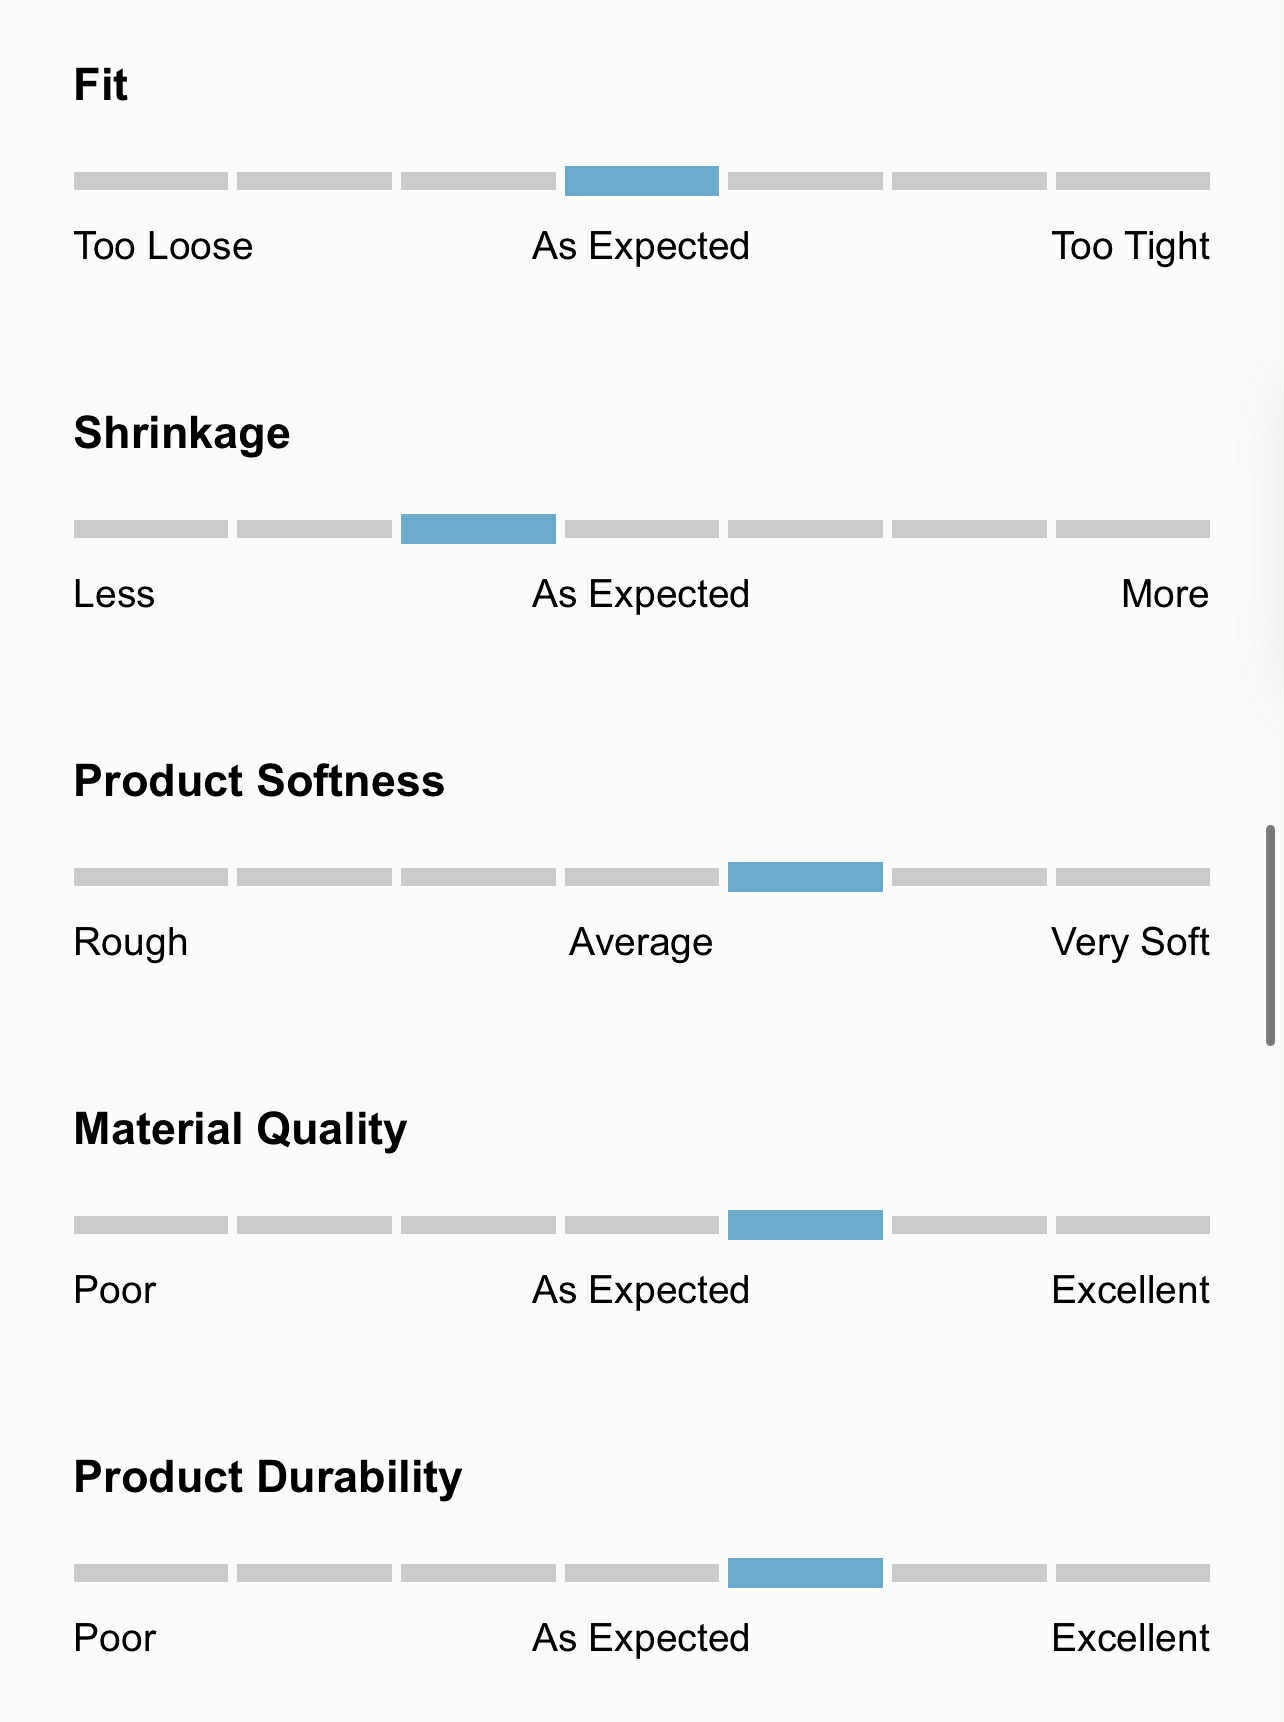Click the highlighted blue Shrinkage segment
The width and height of the screenshot is (1284, 1722).
[478, 529]
